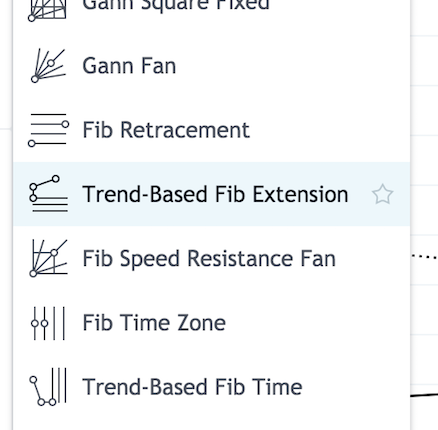Choose the Fib Speed Resistance Fan label

tap(209, 258)
